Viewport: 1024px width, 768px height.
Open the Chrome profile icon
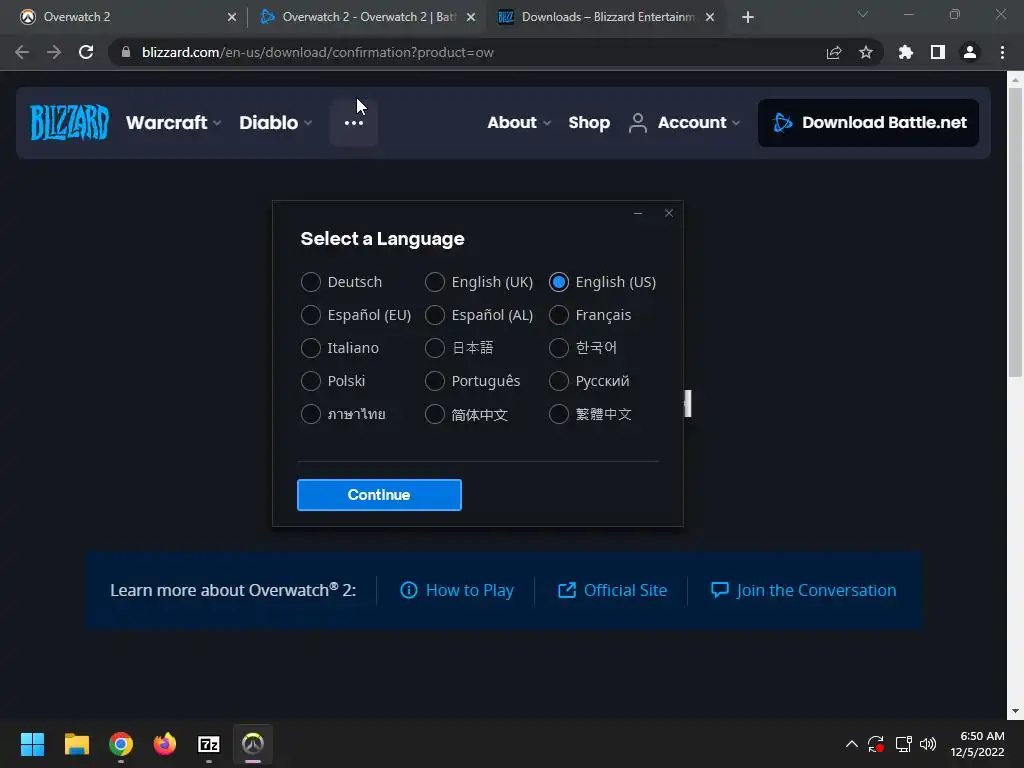pyautogui.click(x=970, y=52)
